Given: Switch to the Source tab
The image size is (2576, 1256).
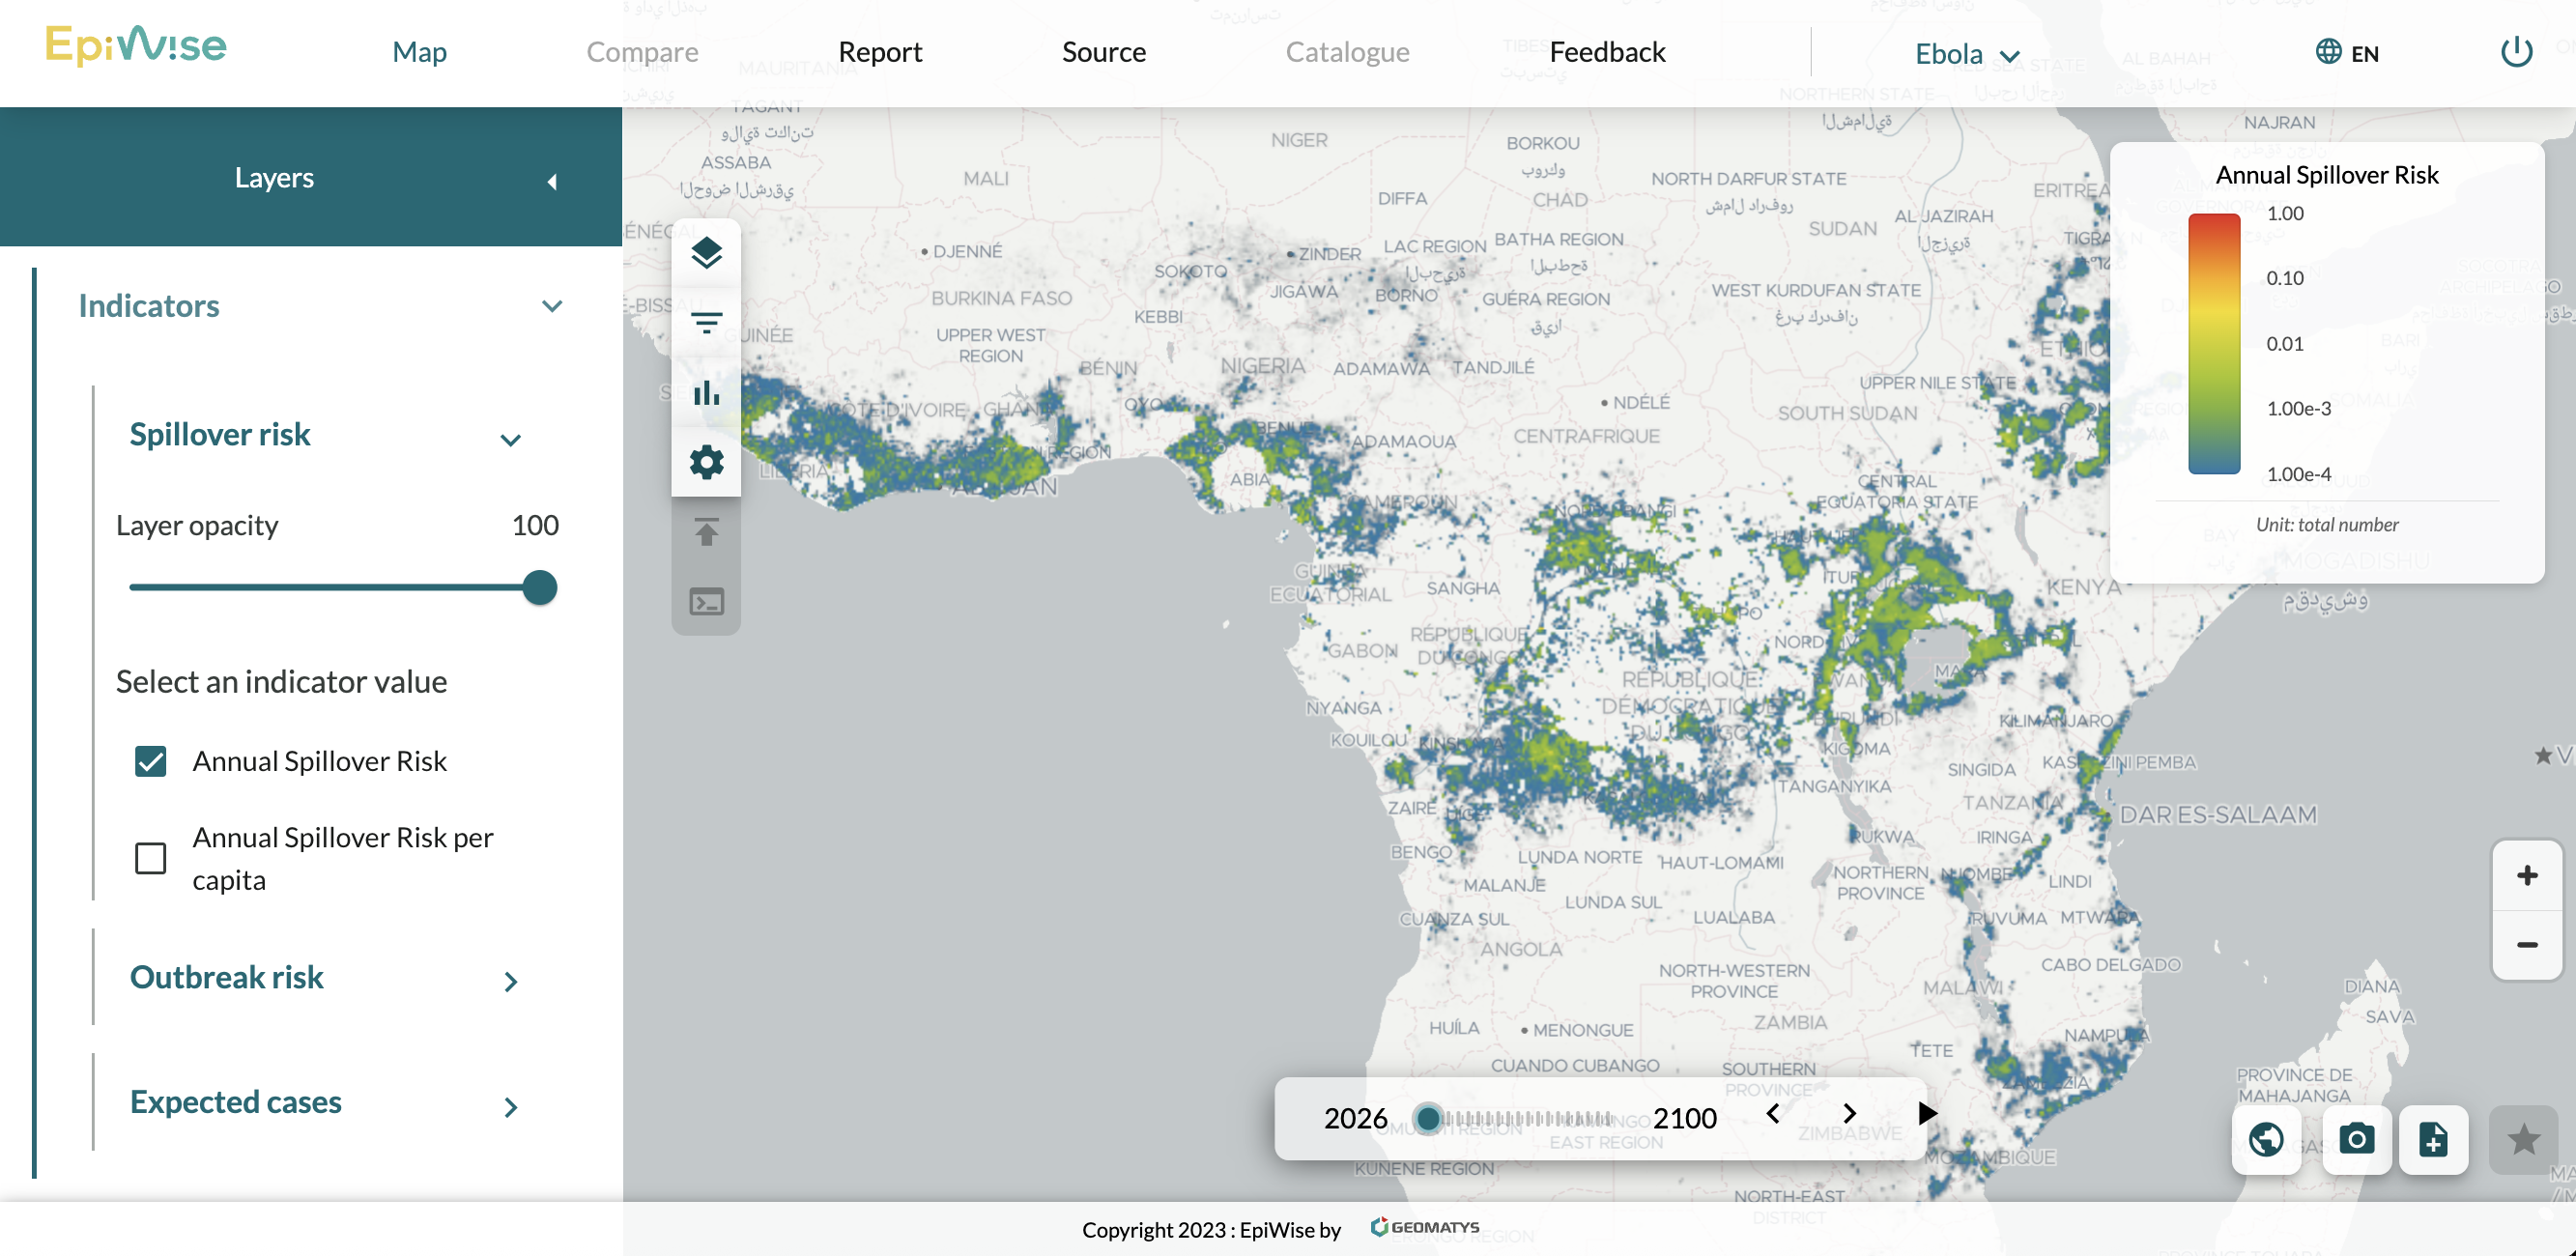Looking at the screenshot, I should click(1103, 52).
